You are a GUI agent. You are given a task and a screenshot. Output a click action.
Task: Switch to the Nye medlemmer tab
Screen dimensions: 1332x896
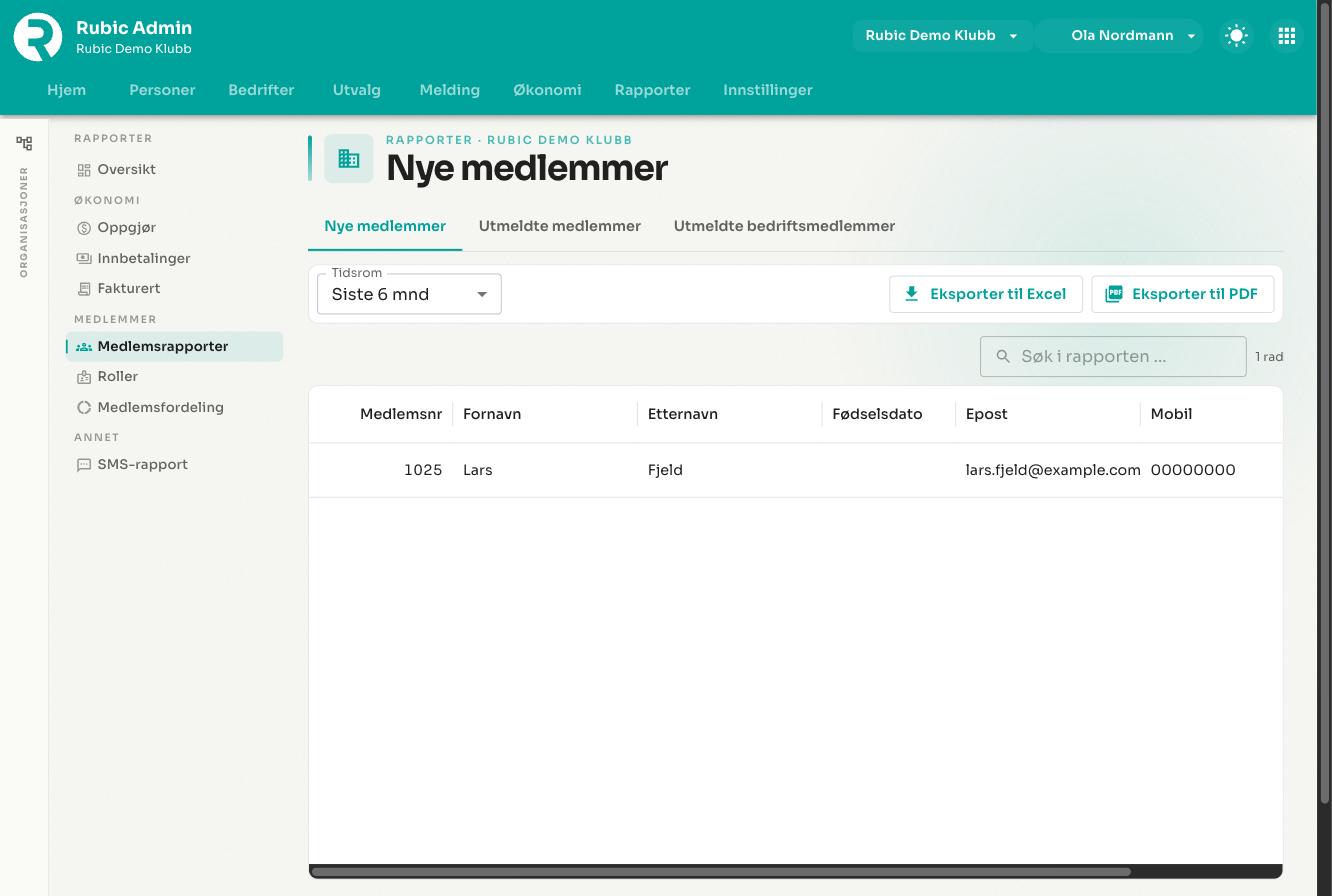point(385,226)
